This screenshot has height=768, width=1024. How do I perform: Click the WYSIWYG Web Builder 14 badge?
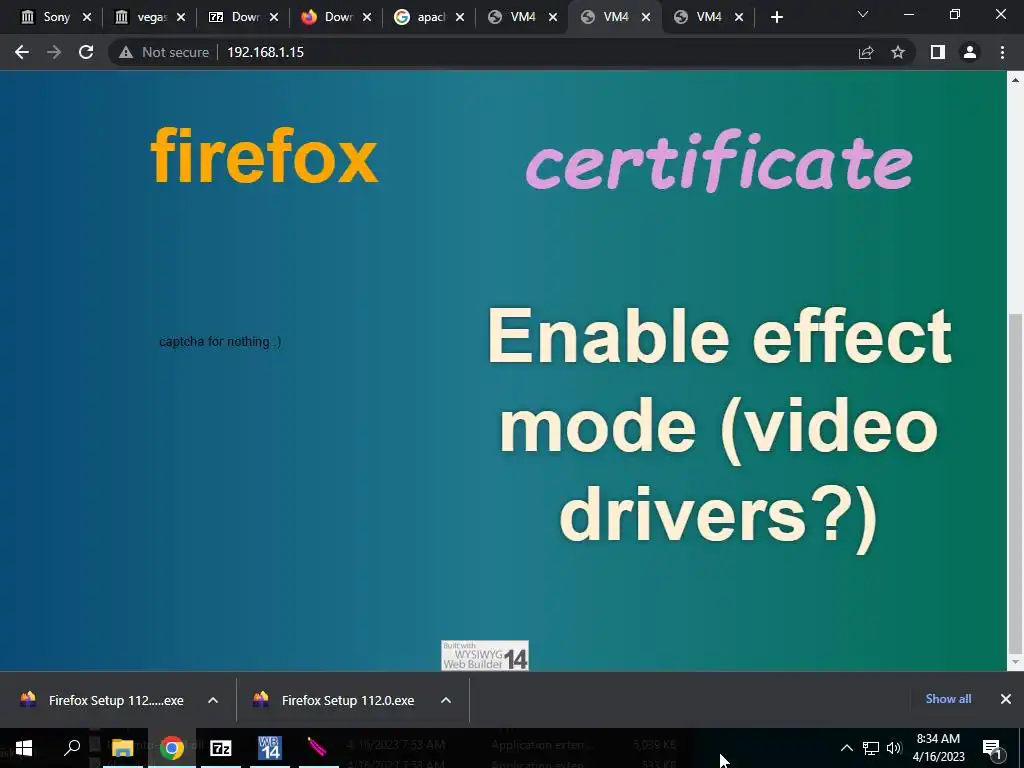[x=485, y=655]
